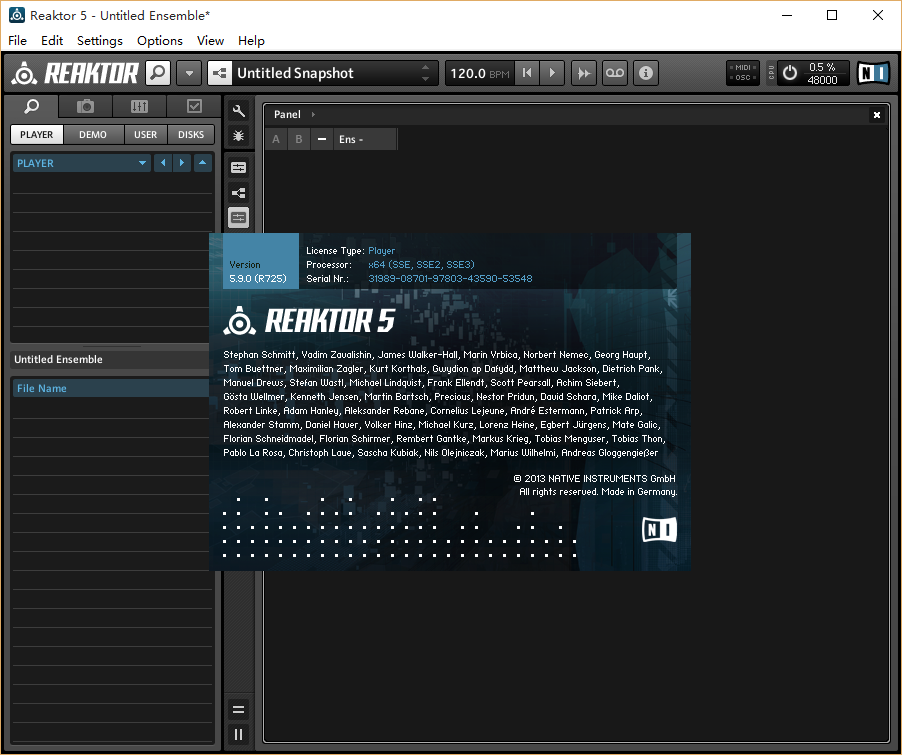Open the menu arrow next to the magnifier

[189, 73]
